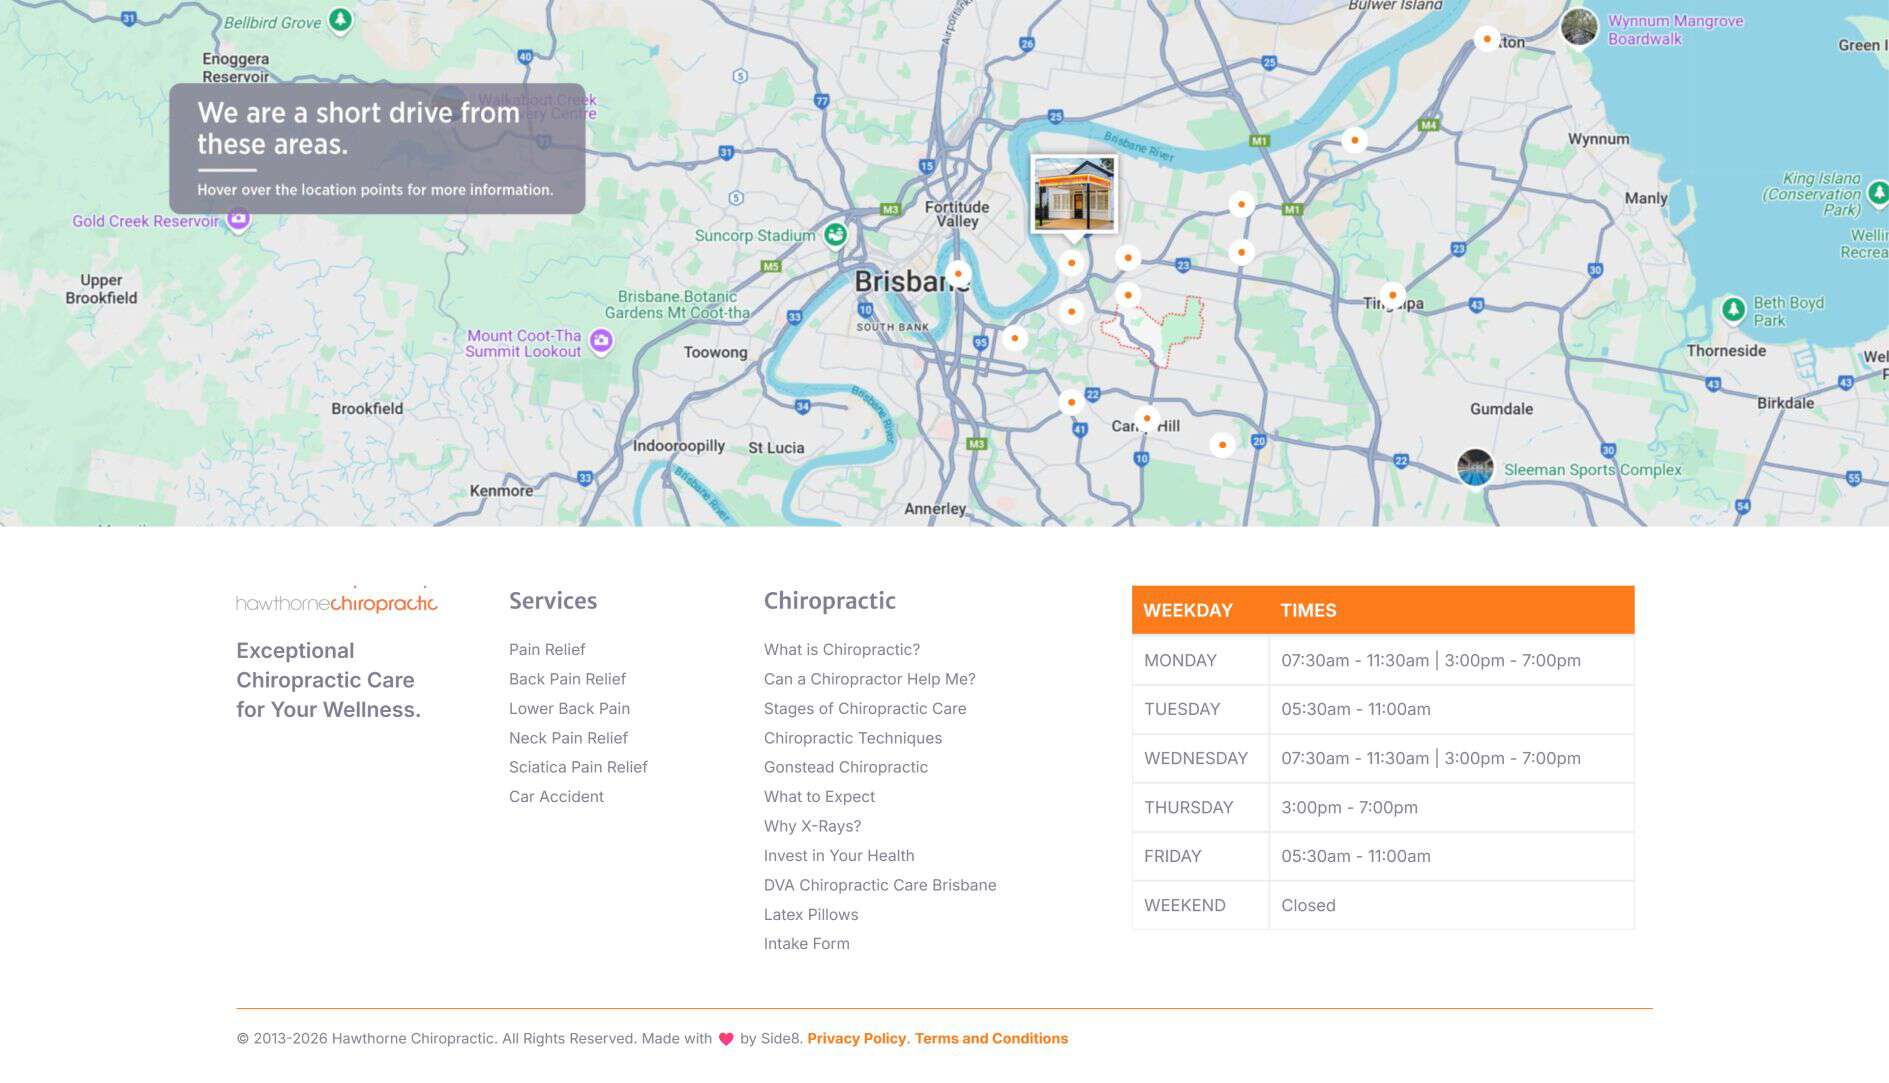Screen dimensions: 1889x1083
Task: Open Gonstead Chiropractic link
Action: click(846, 767)
